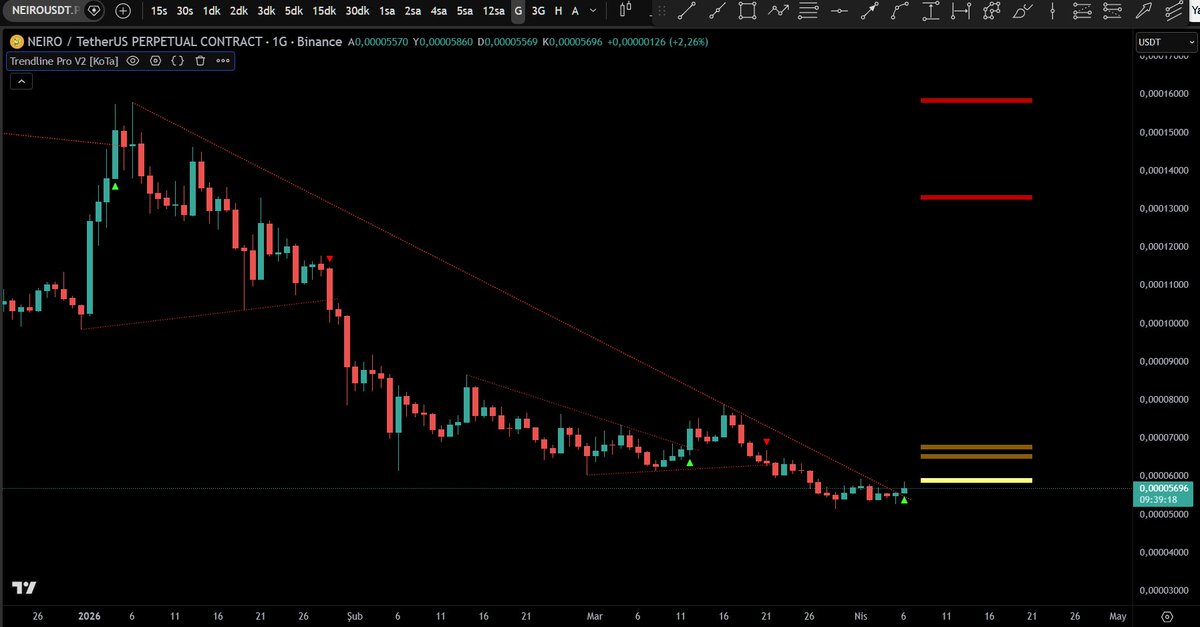Switch to the 3dk timeframe
Image resolution: width=1200 pixels, height=627 pixels.
pyautogui.click(x=266, y=11)
